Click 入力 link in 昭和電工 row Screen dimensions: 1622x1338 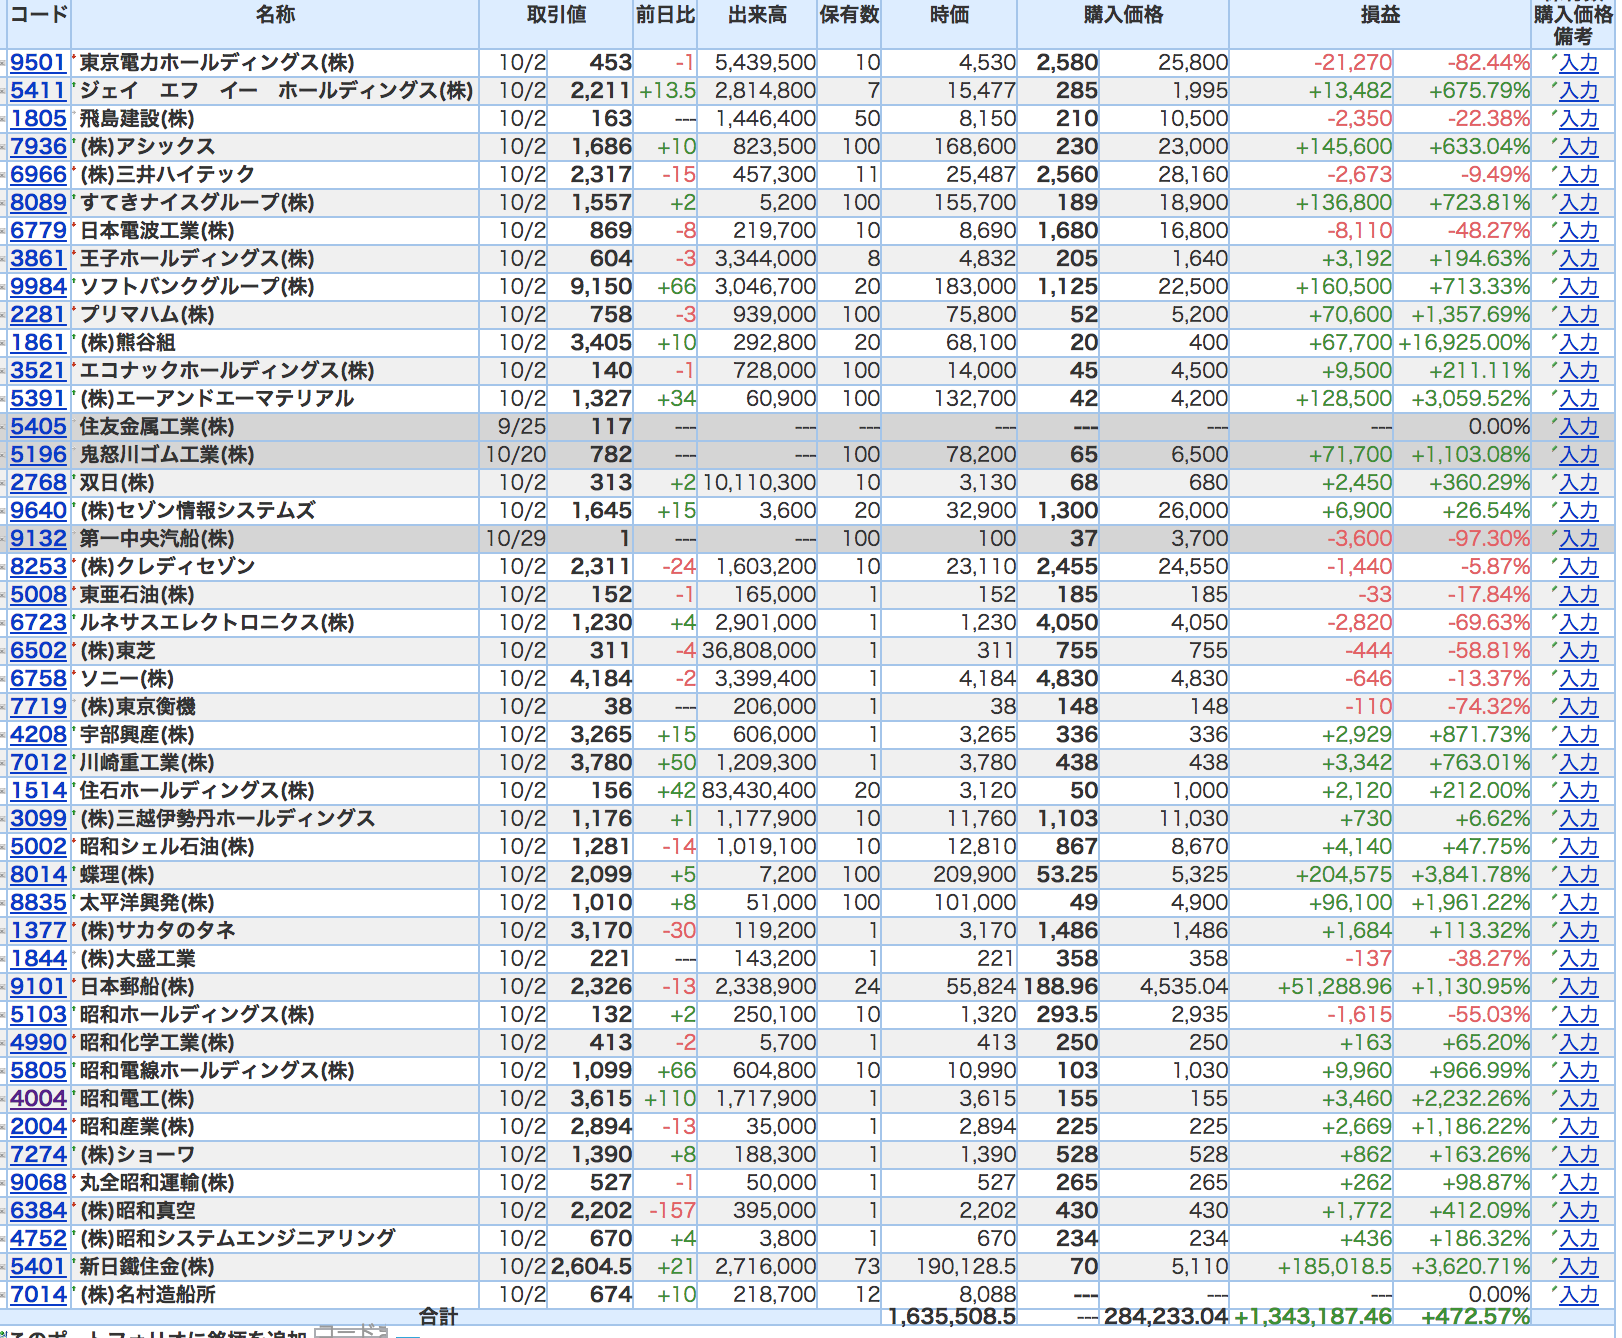click(x=1579, y=1099)
